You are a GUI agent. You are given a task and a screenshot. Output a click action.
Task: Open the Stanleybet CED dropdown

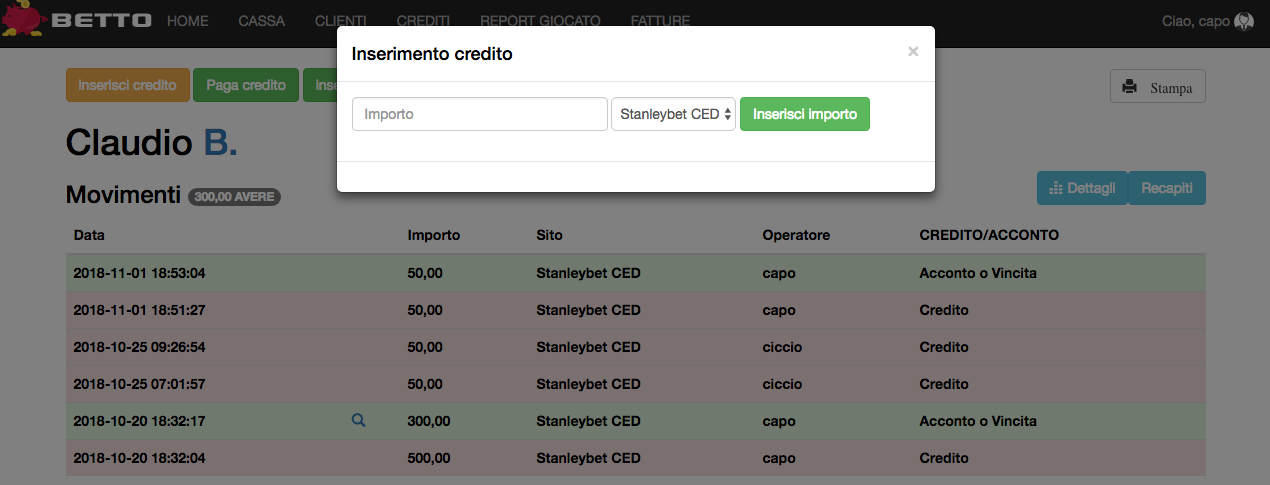point(675,114)
